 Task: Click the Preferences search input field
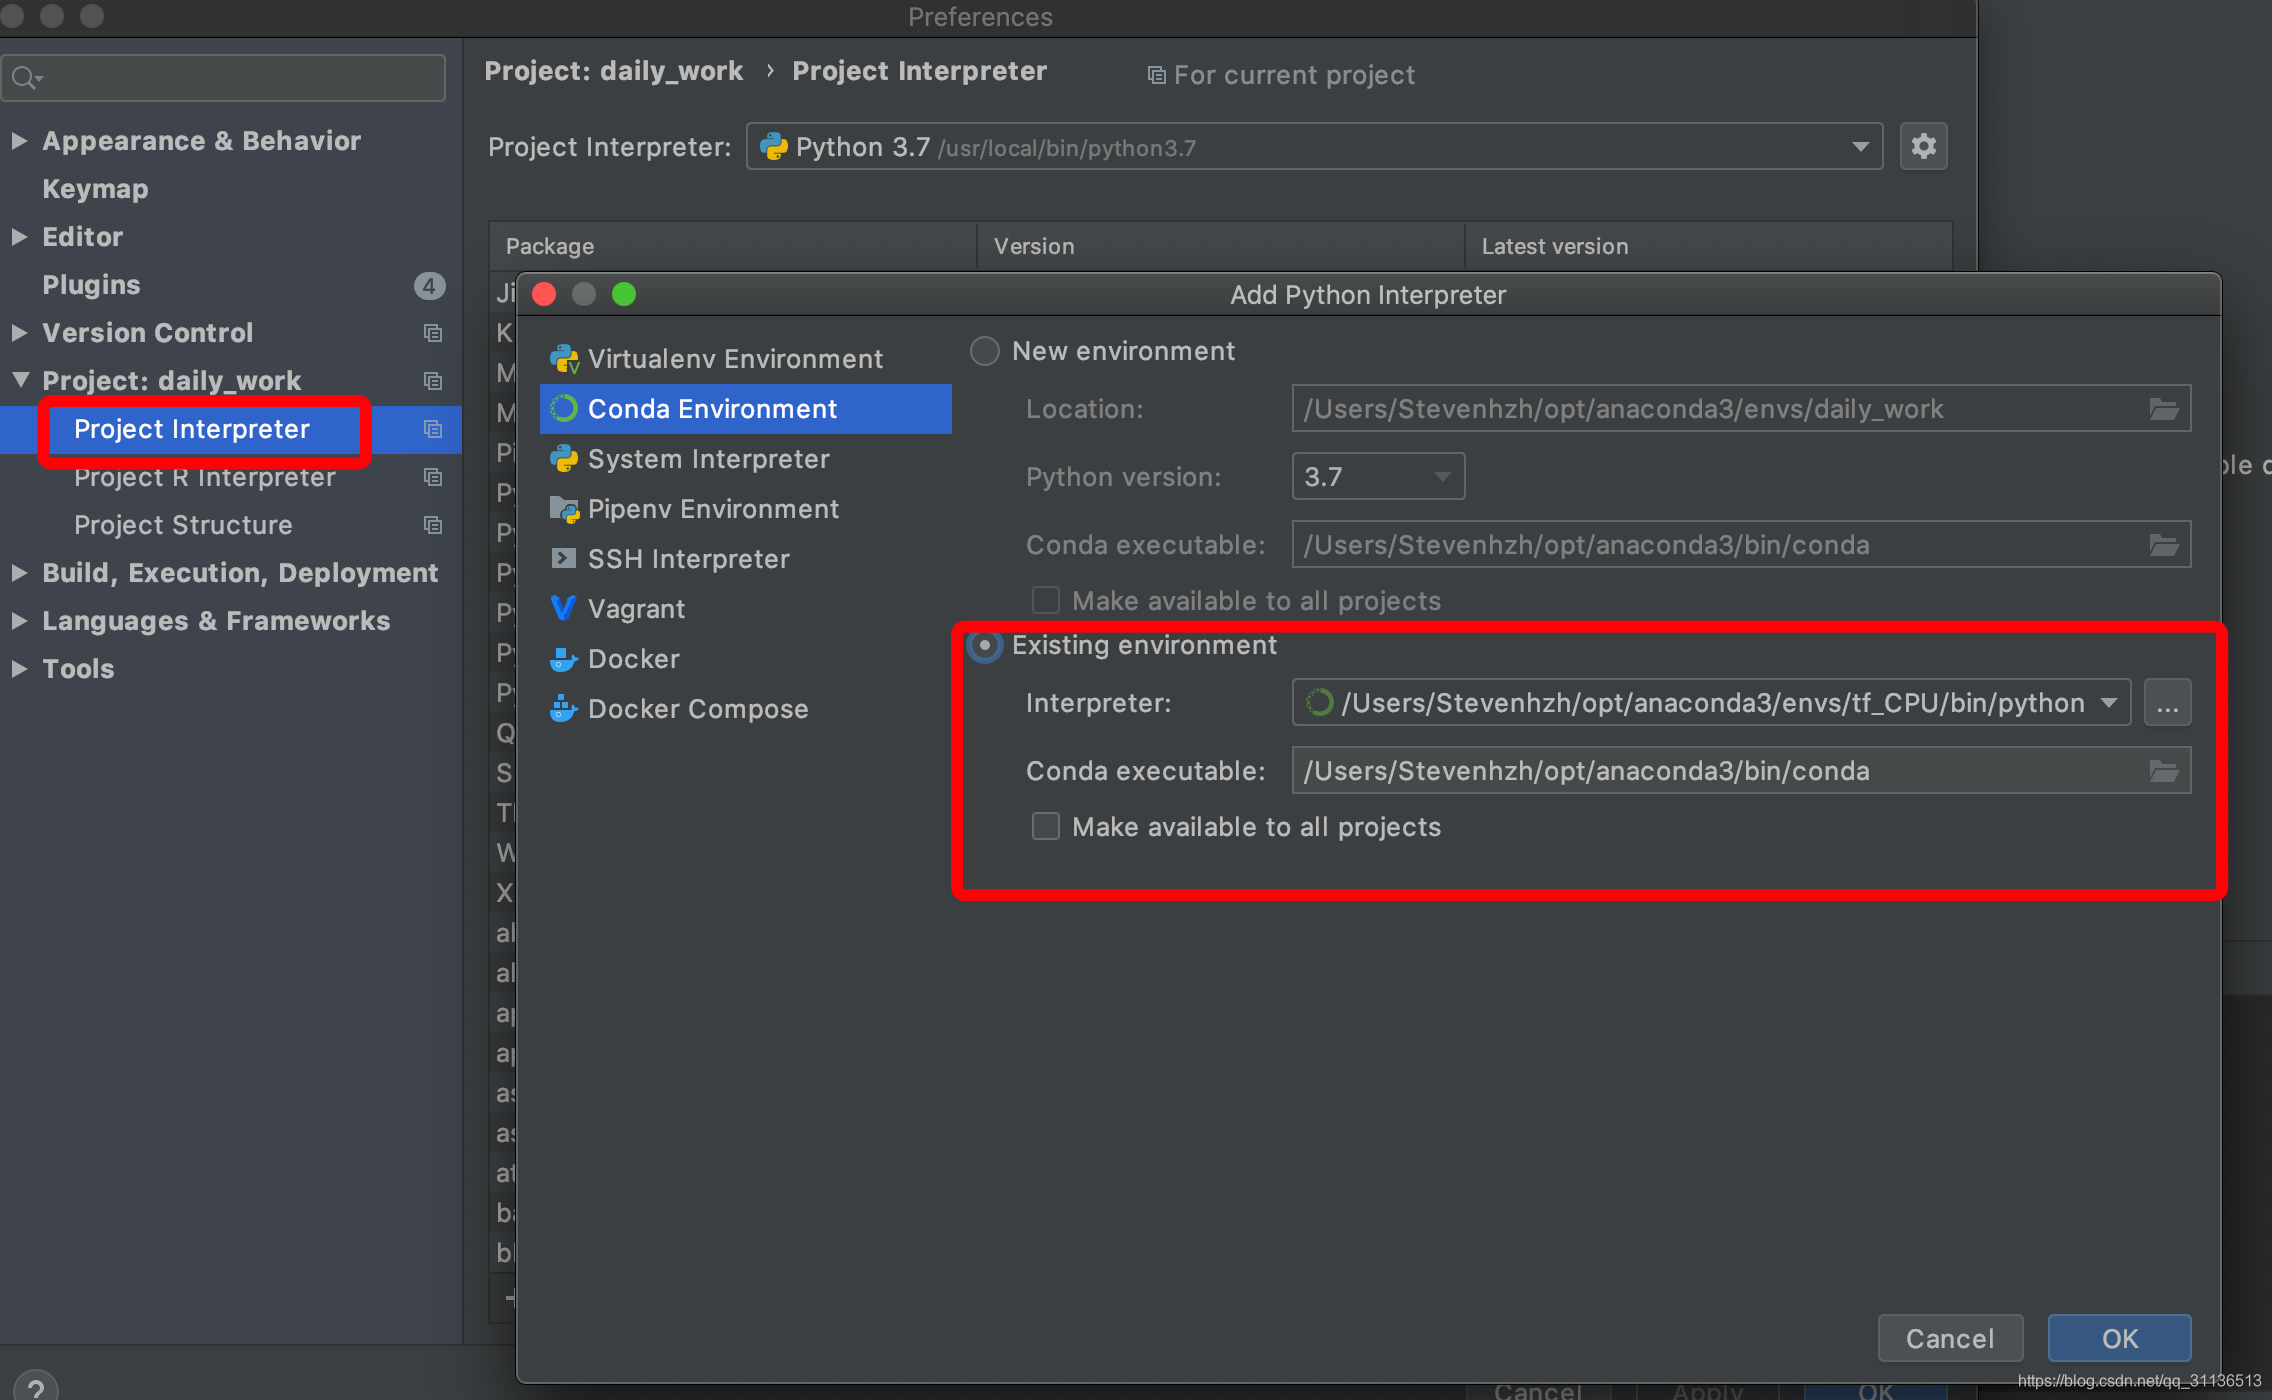[x=224, y=77]
